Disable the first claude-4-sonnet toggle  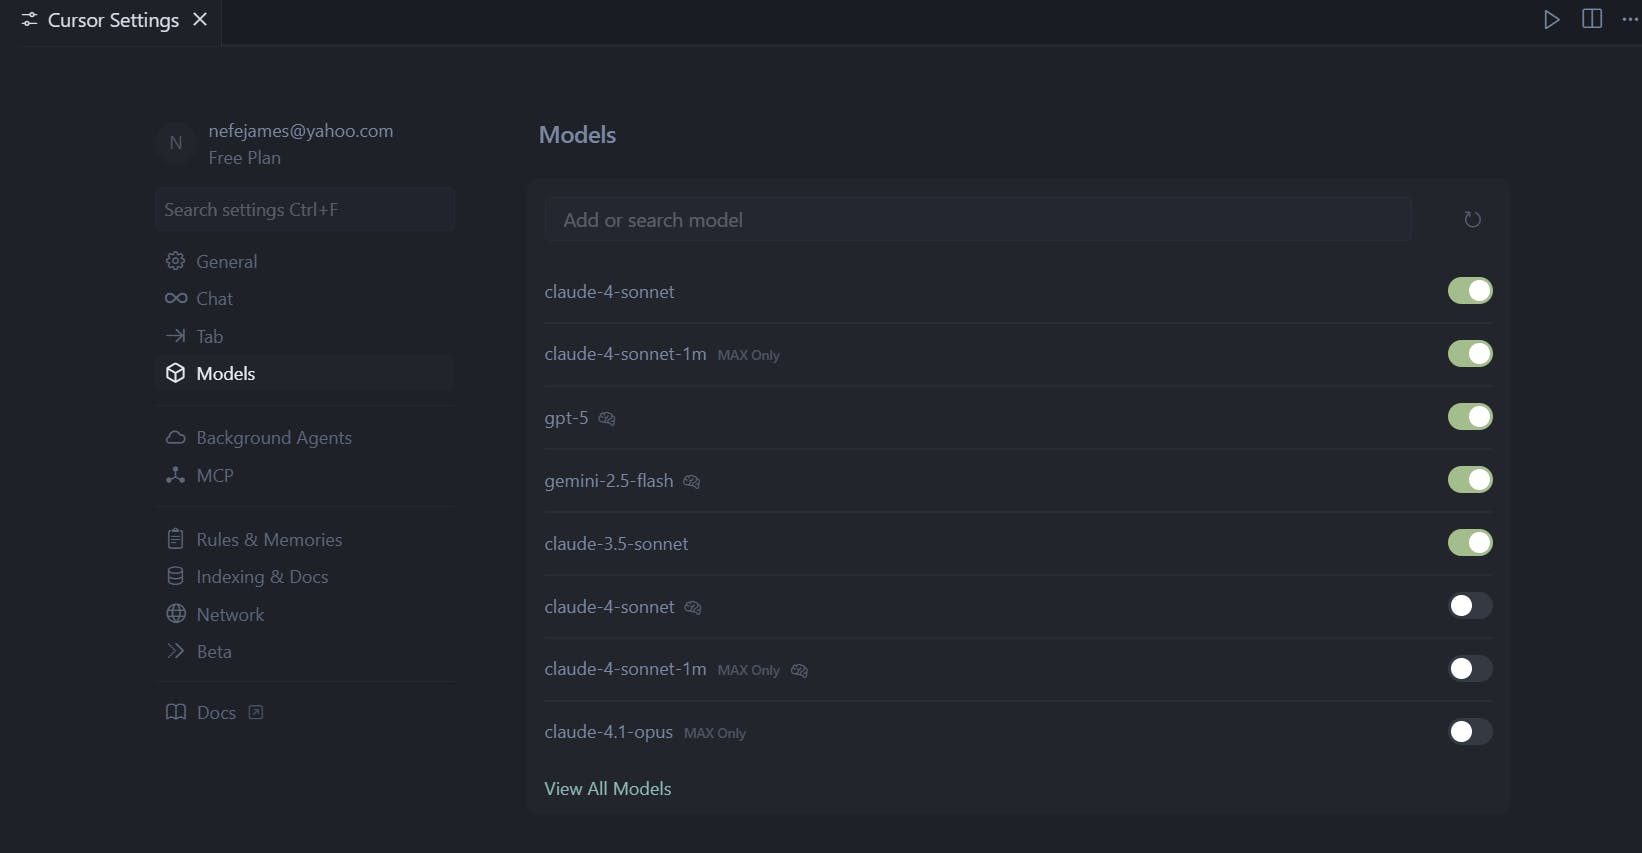tap(1469, 291)
